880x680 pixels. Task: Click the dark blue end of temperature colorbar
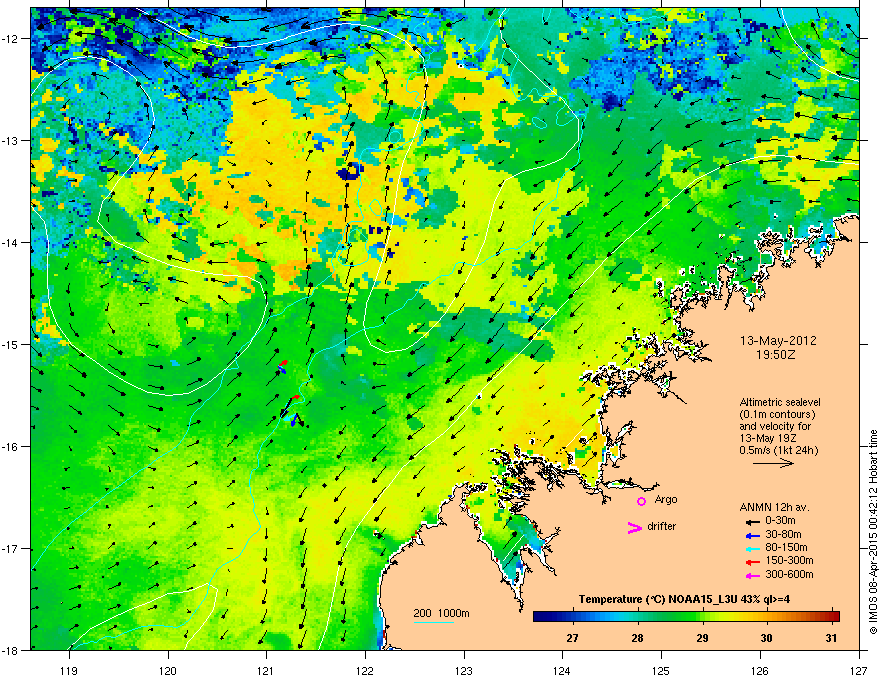(540, 617)
